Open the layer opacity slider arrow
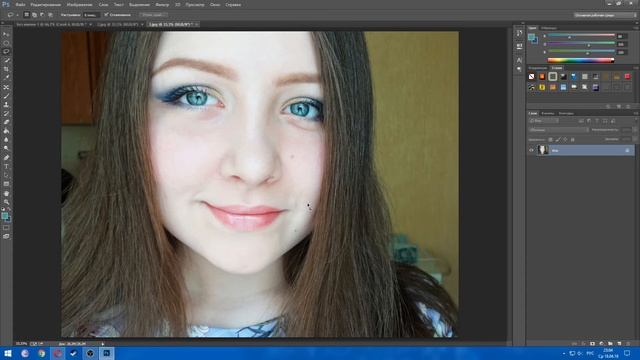The width and height of the screenshot is (640, 360). coord(635,130)
